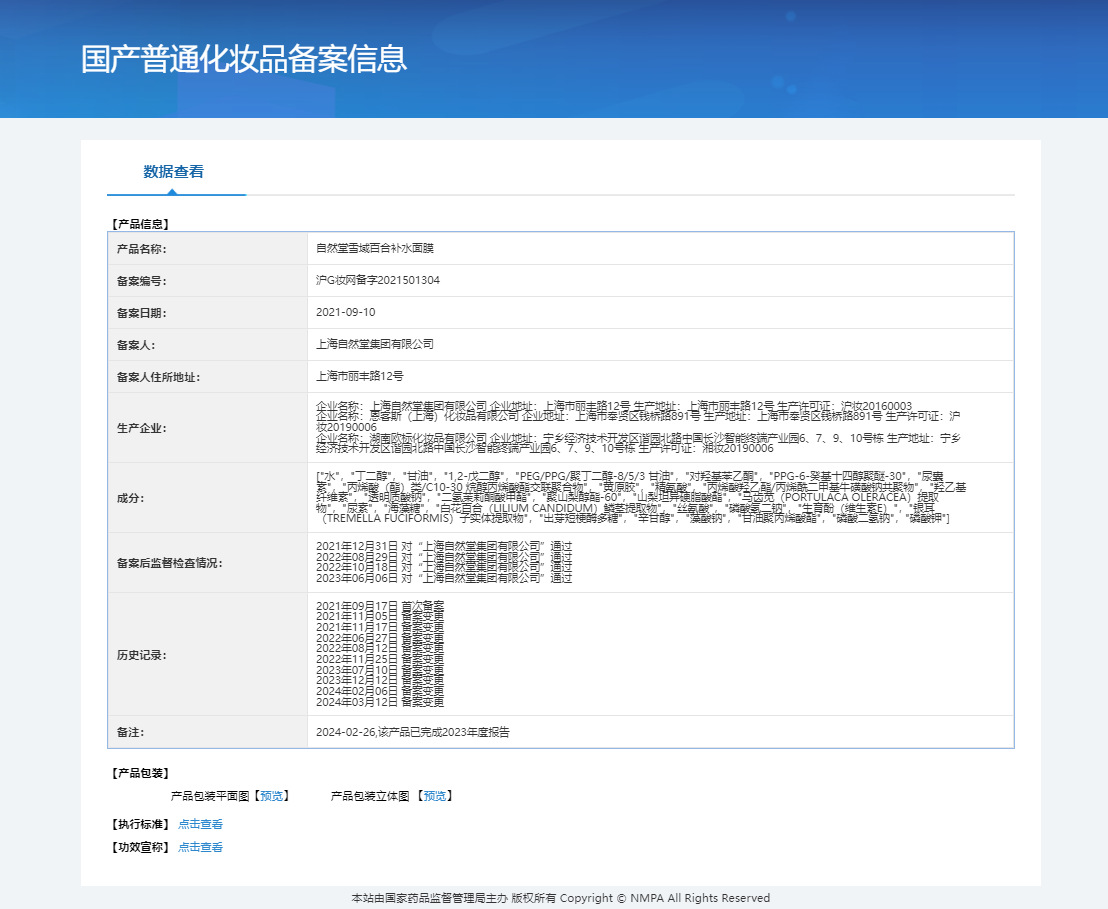
Task: Open 点击查看 link next to 执行标准
Action: tap(201, 824)
